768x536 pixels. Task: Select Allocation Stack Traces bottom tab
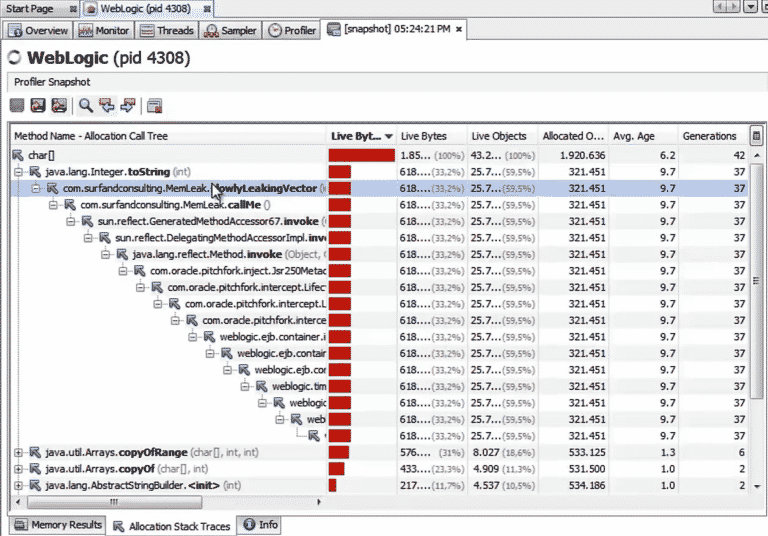click(171, 526)
